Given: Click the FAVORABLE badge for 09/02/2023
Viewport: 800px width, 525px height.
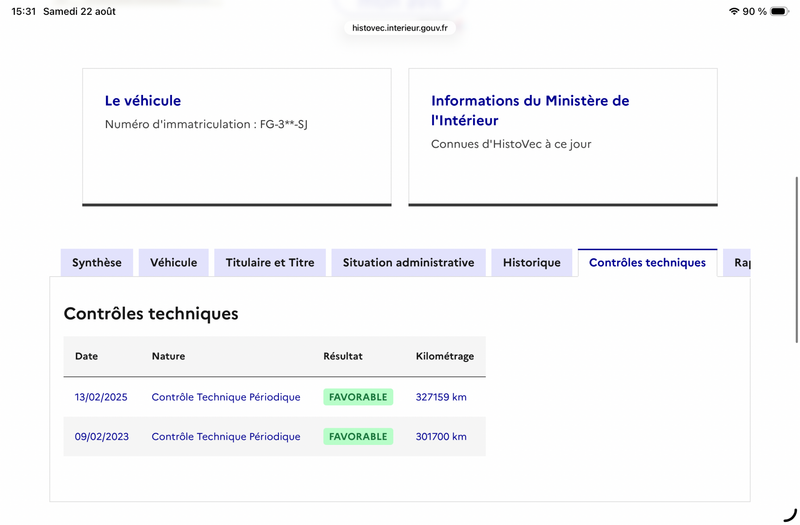Looking at the screenshot, I should pos(358,437).
